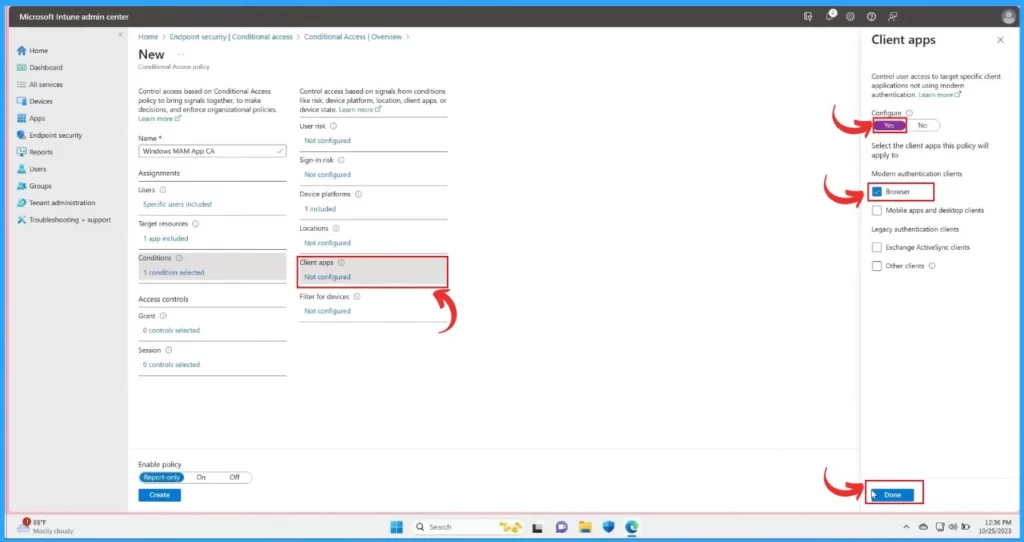The image size is (1024, 542).
Task: Select Report-only for Enable policy
Action: point(161,477)
